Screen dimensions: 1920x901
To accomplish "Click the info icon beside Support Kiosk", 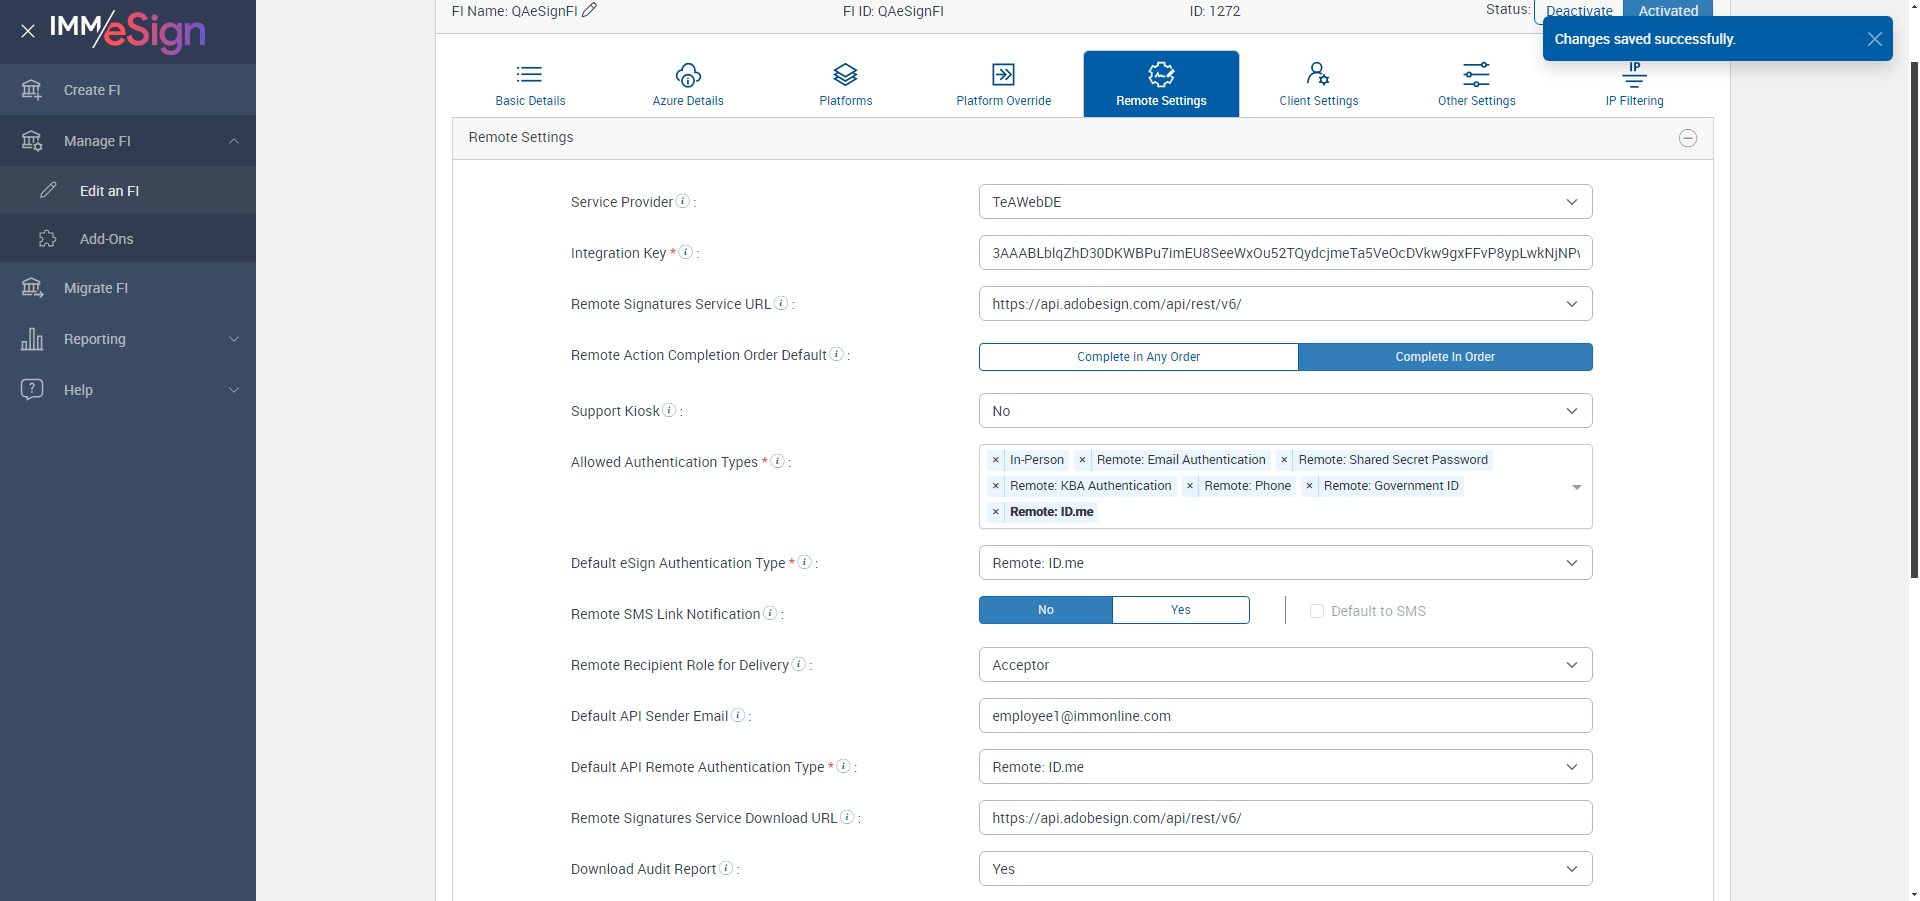I will coord(670,410).
